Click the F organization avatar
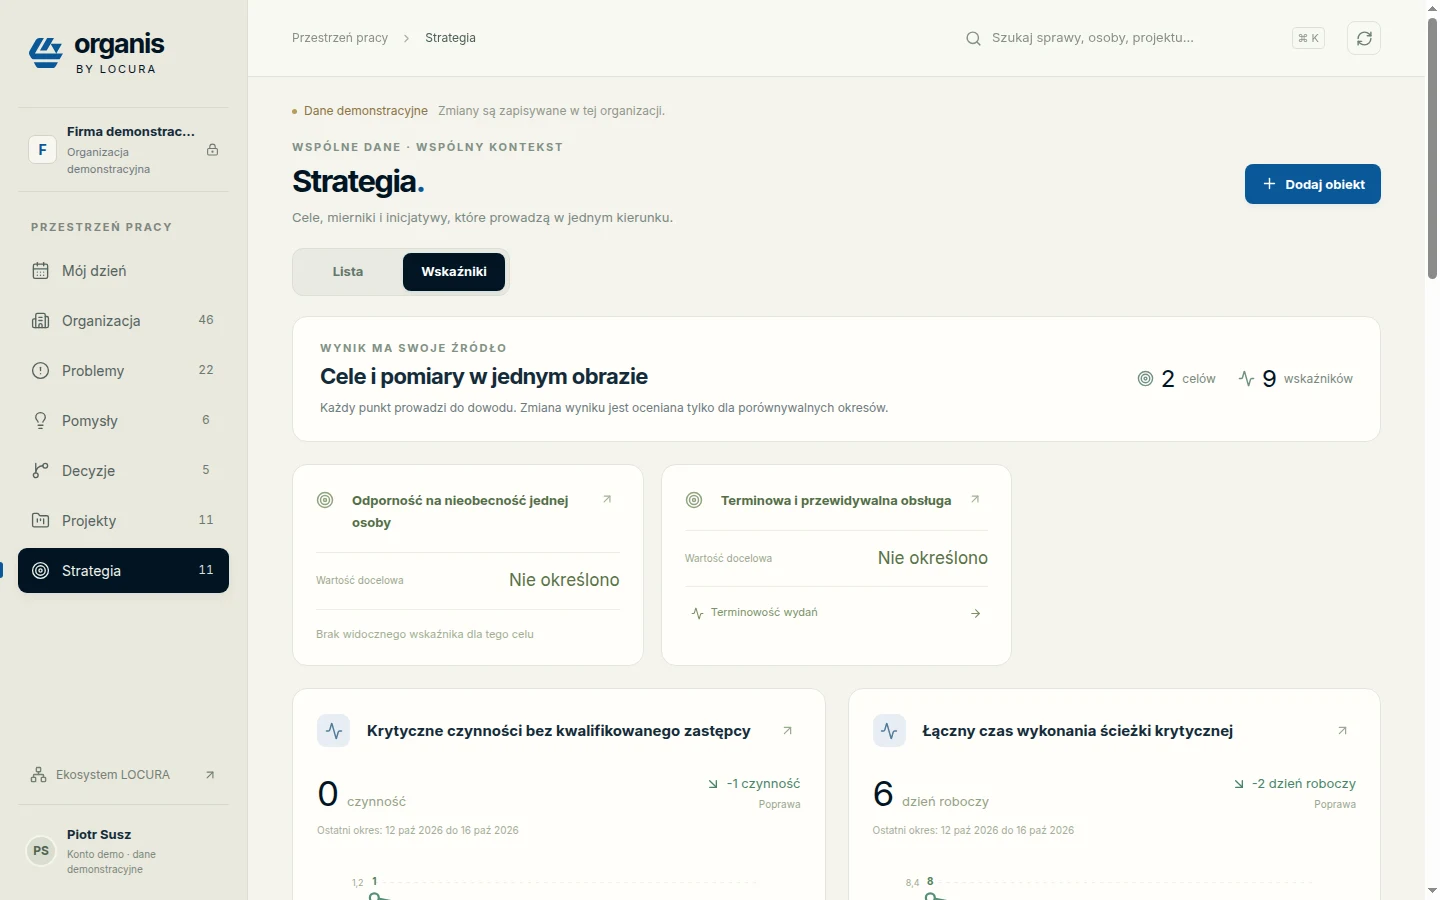Image resolution: width=1440 pixels, height=900 pixels. pos(42,150)
